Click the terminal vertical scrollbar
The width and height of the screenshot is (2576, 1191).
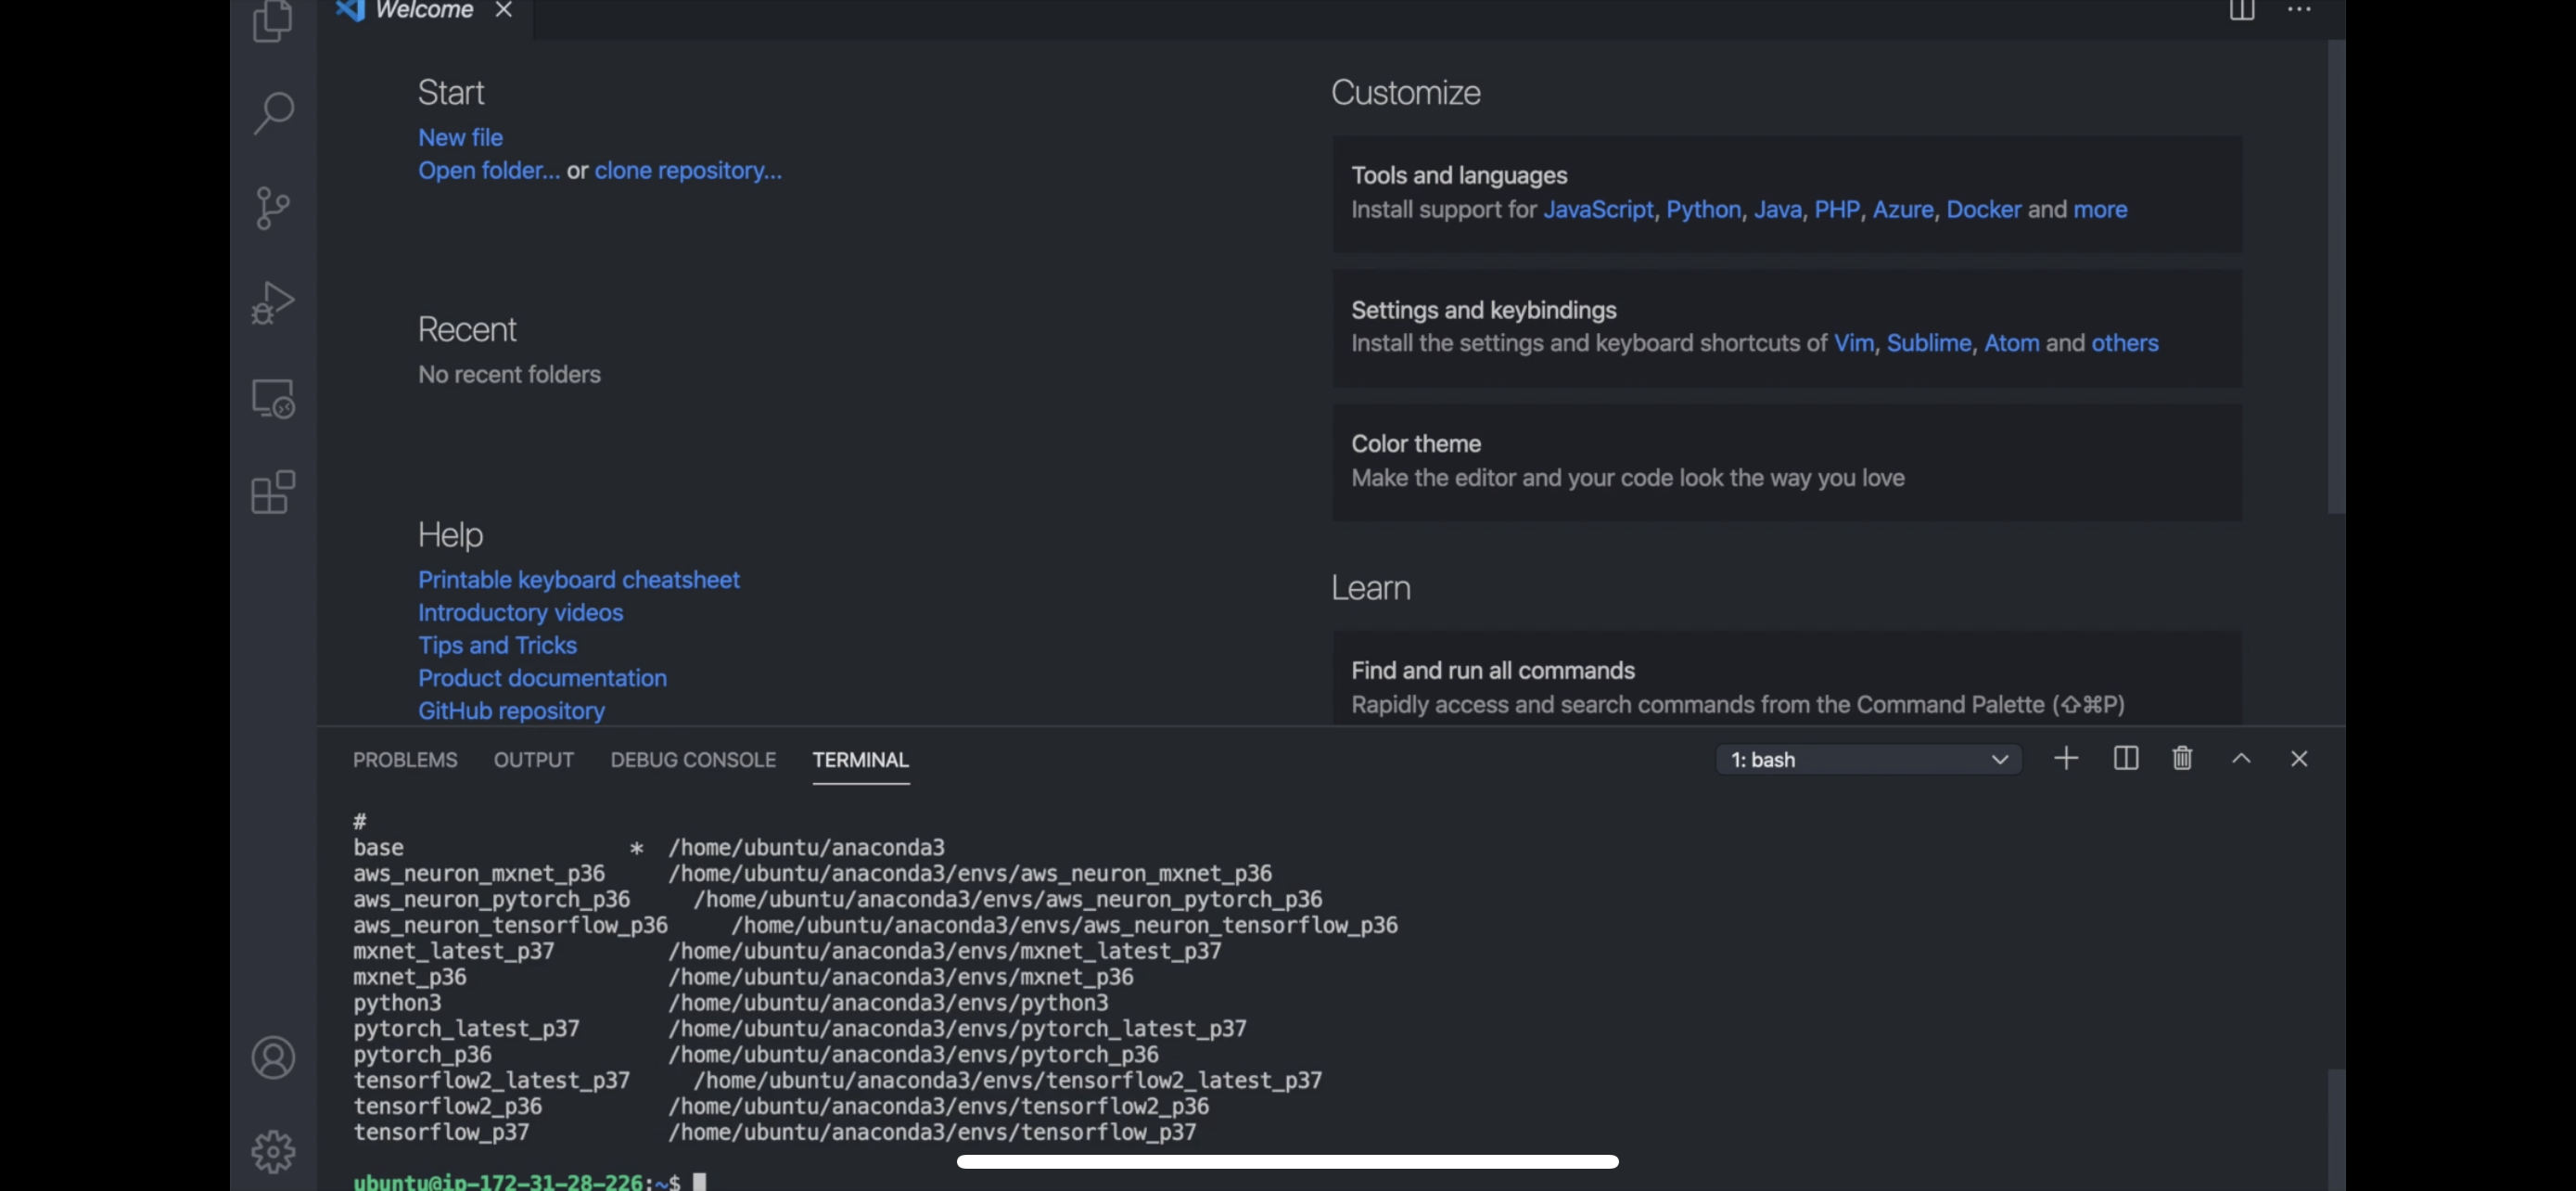[2335, 1130]
